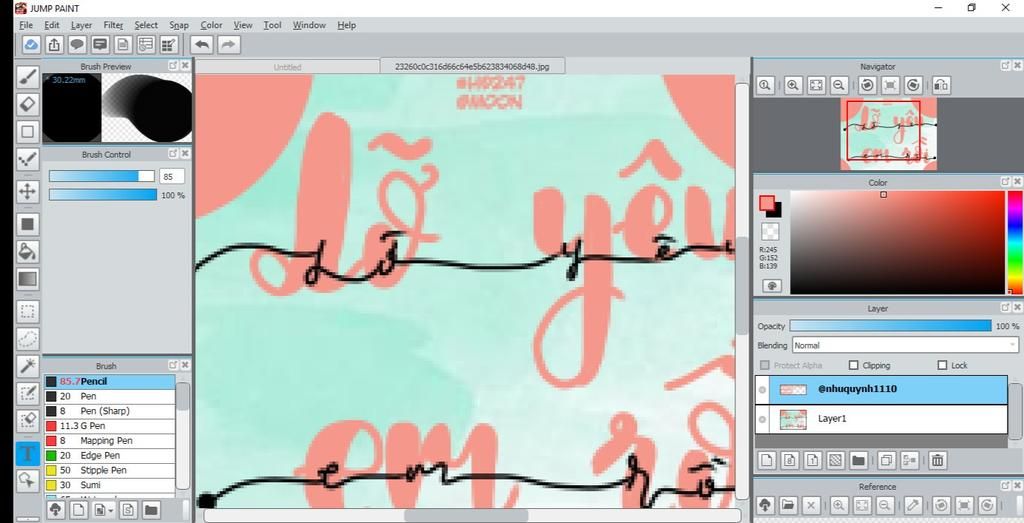Duplicate the selected layer
This screenshot has height=523, width=1024.
pos(886,460)
